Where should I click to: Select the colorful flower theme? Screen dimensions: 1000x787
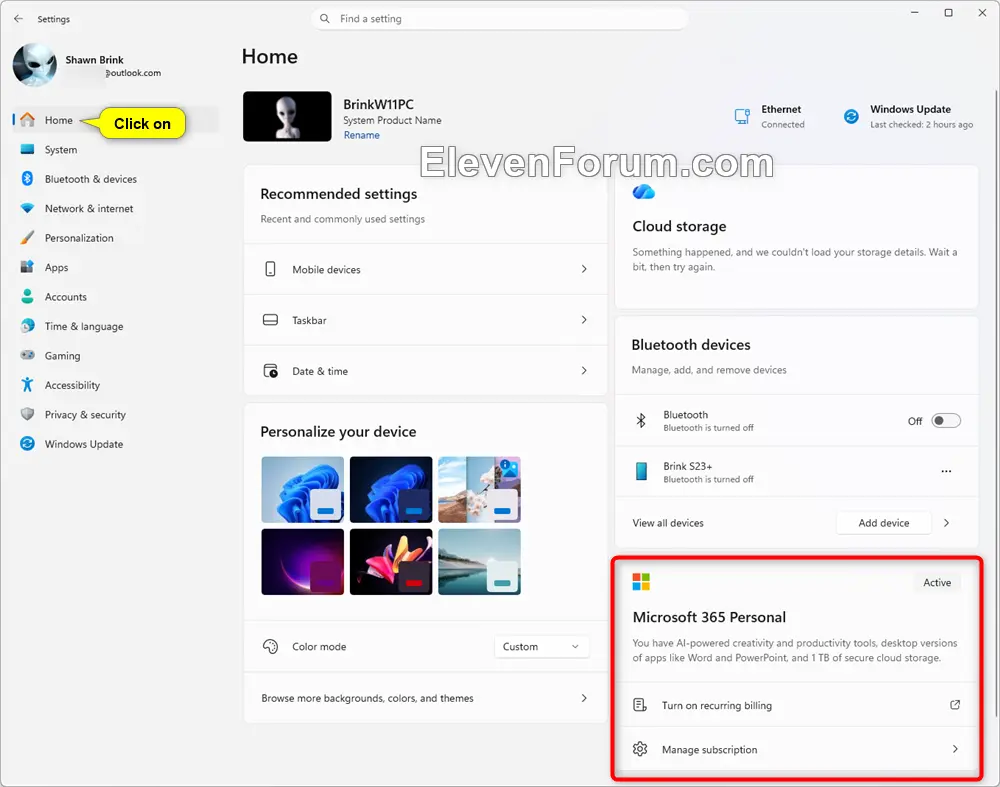391,561
